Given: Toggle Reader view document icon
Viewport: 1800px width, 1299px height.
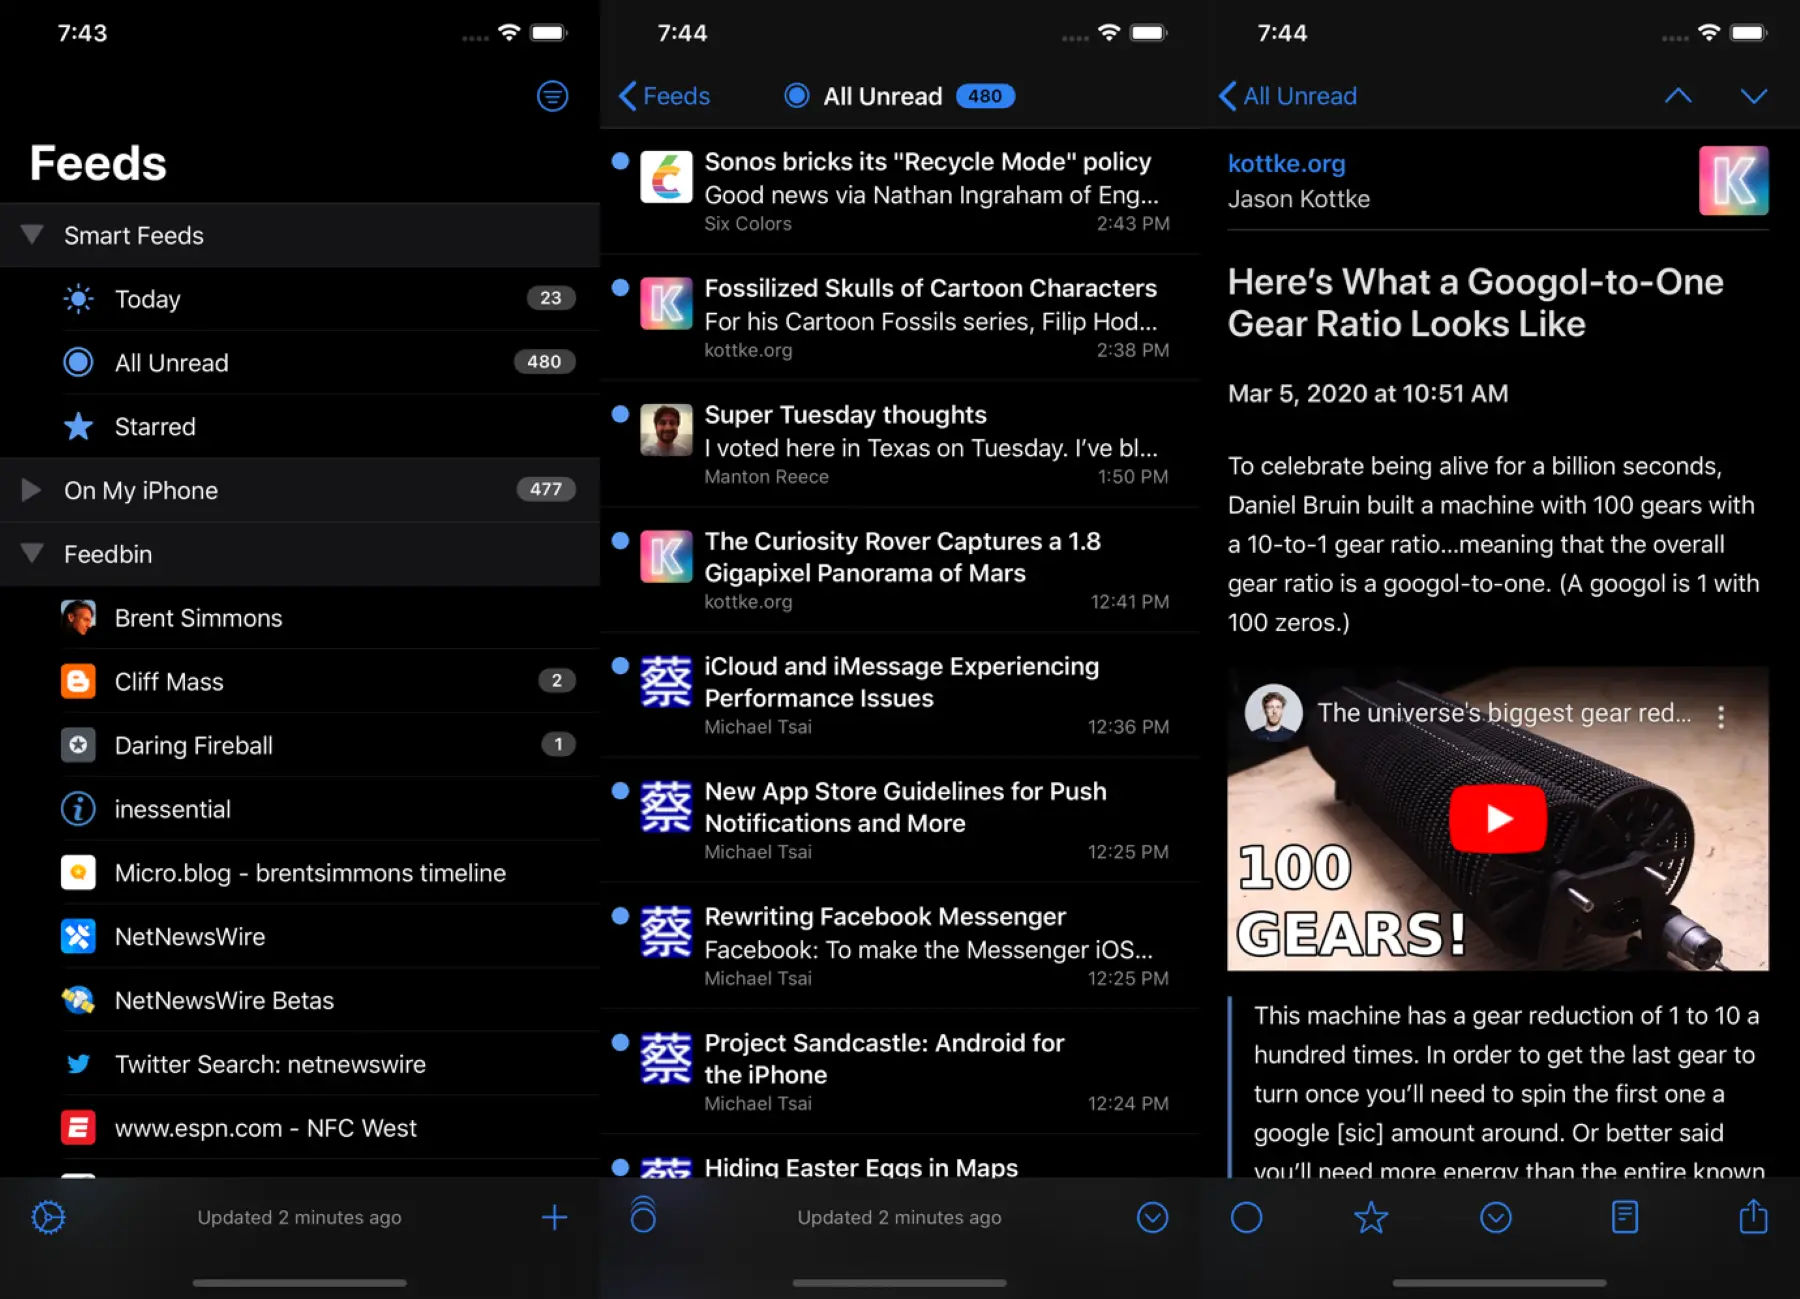Looking at the screenshot, I should click(x=1625, y=1217).
